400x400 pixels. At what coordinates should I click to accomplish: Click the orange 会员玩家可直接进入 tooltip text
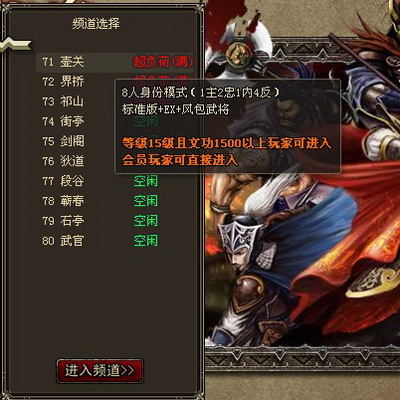(x=180, y=160)
